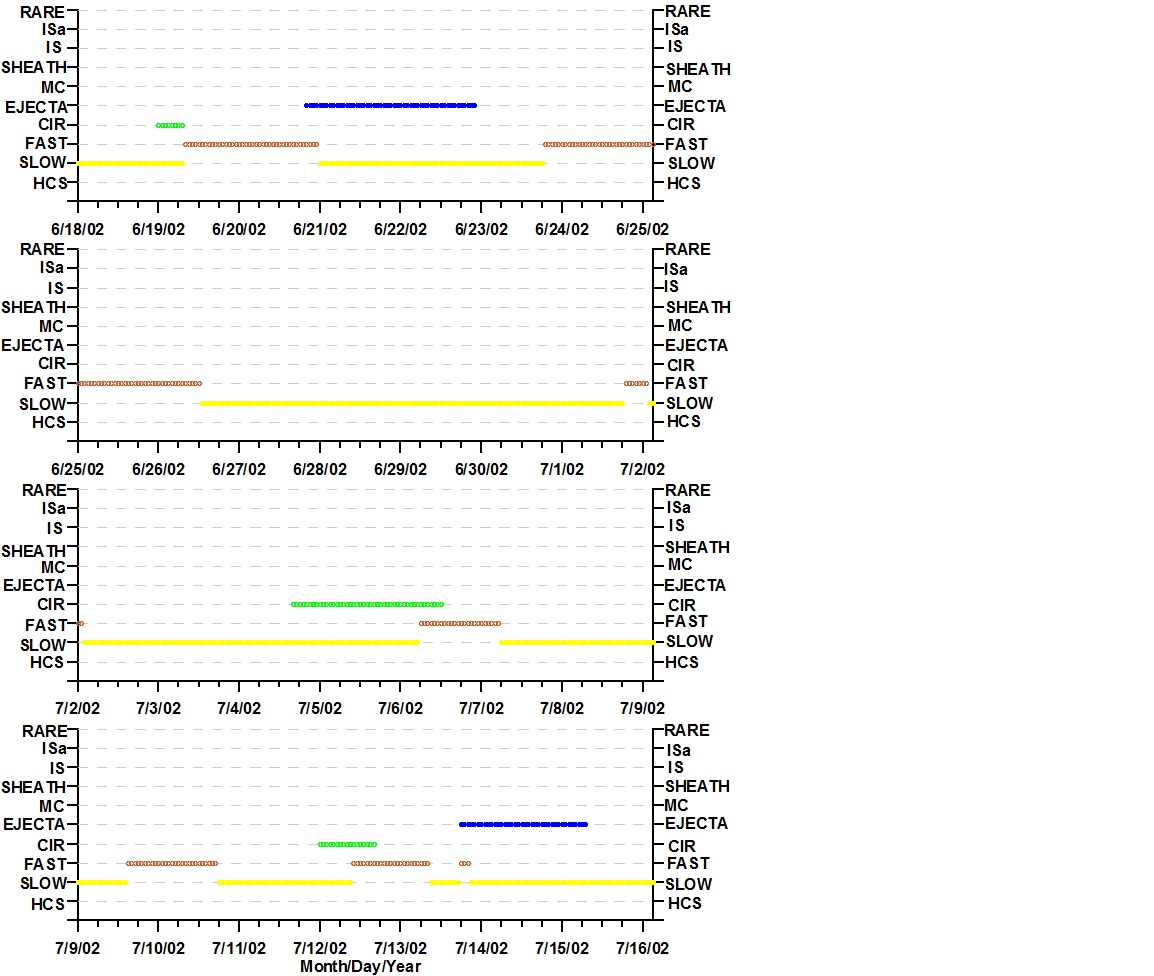This screenshot has height=976, width=1154.
Task: Select the 7/6/02 axis date
Action: coord(400,708)
